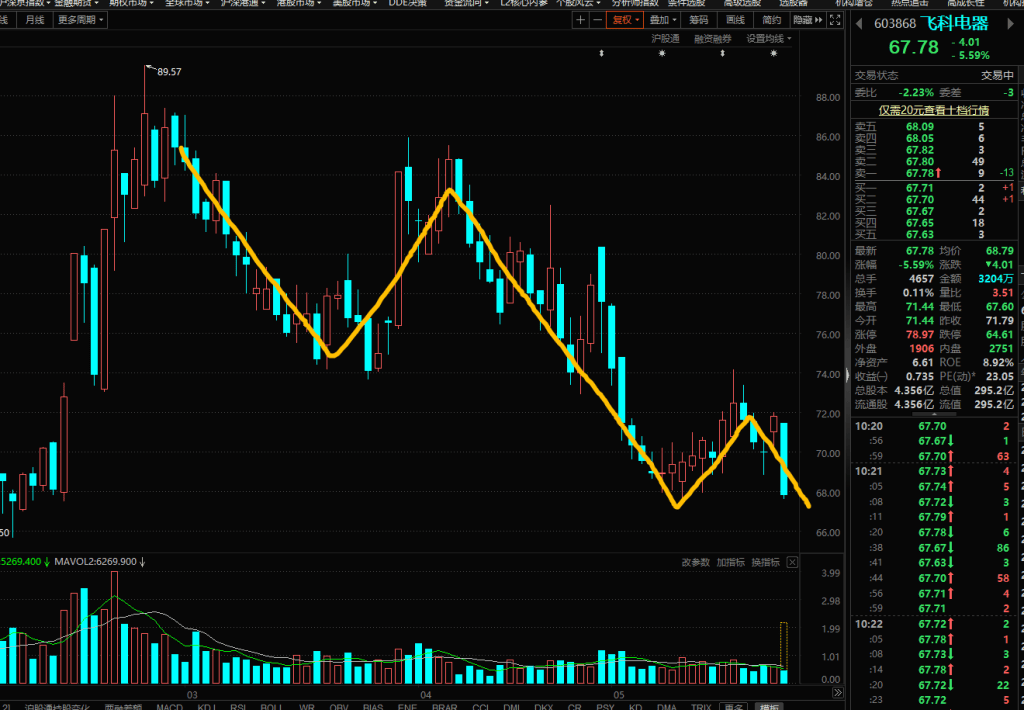Select the RSI indicator tab
Viewport: 1024px width, 710px height.
tap(238, 706)
